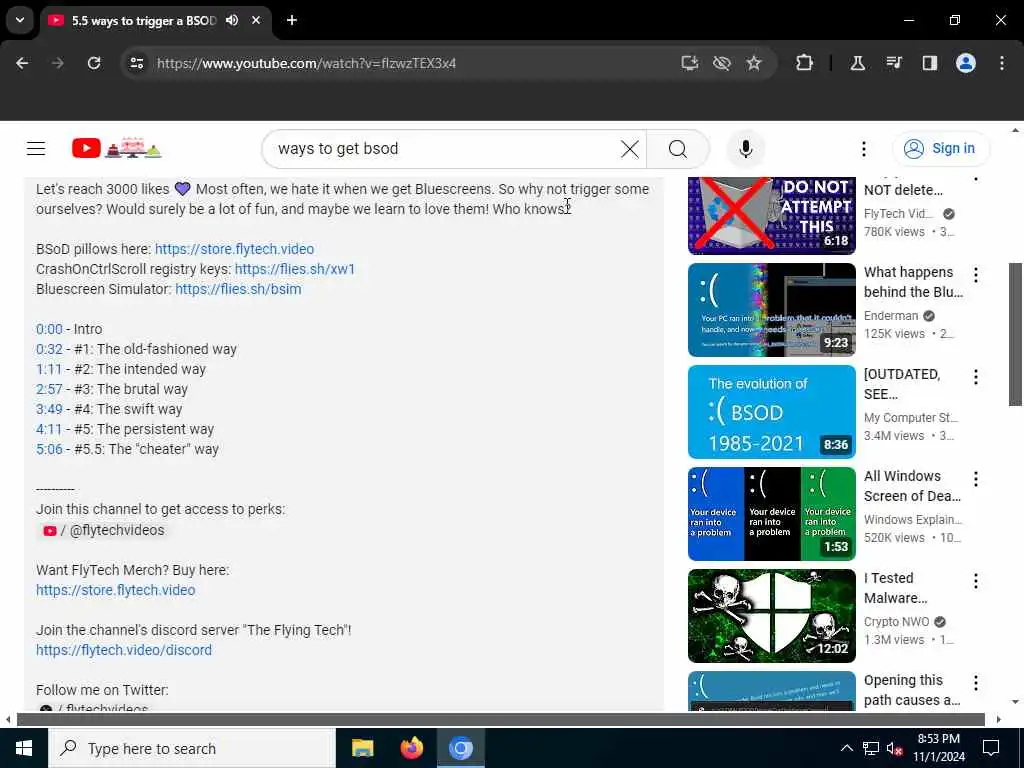
Task: Open YouTube settings three-dot menu
Action: (x=863, y=149)
